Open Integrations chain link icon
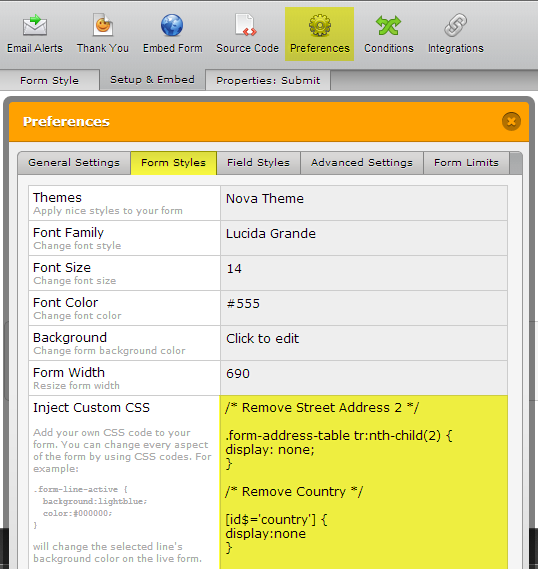Screen dimensions: 538x569 click(456, 25)
